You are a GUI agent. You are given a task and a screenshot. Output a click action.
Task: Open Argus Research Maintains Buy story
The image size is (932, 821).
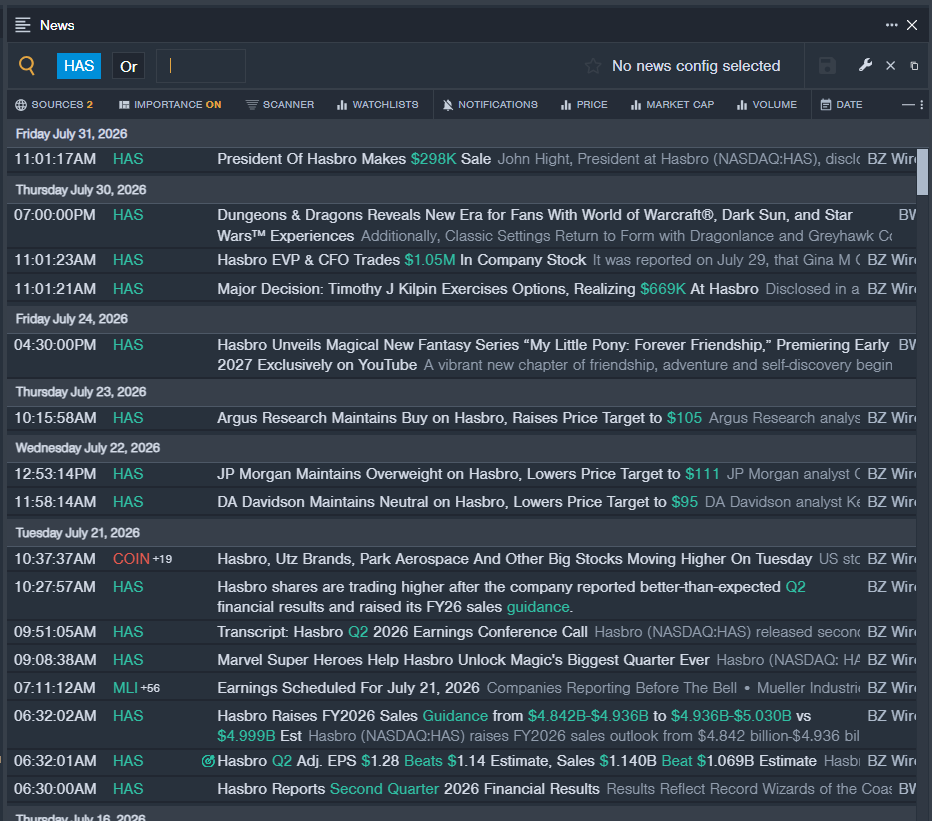(459, 418)
